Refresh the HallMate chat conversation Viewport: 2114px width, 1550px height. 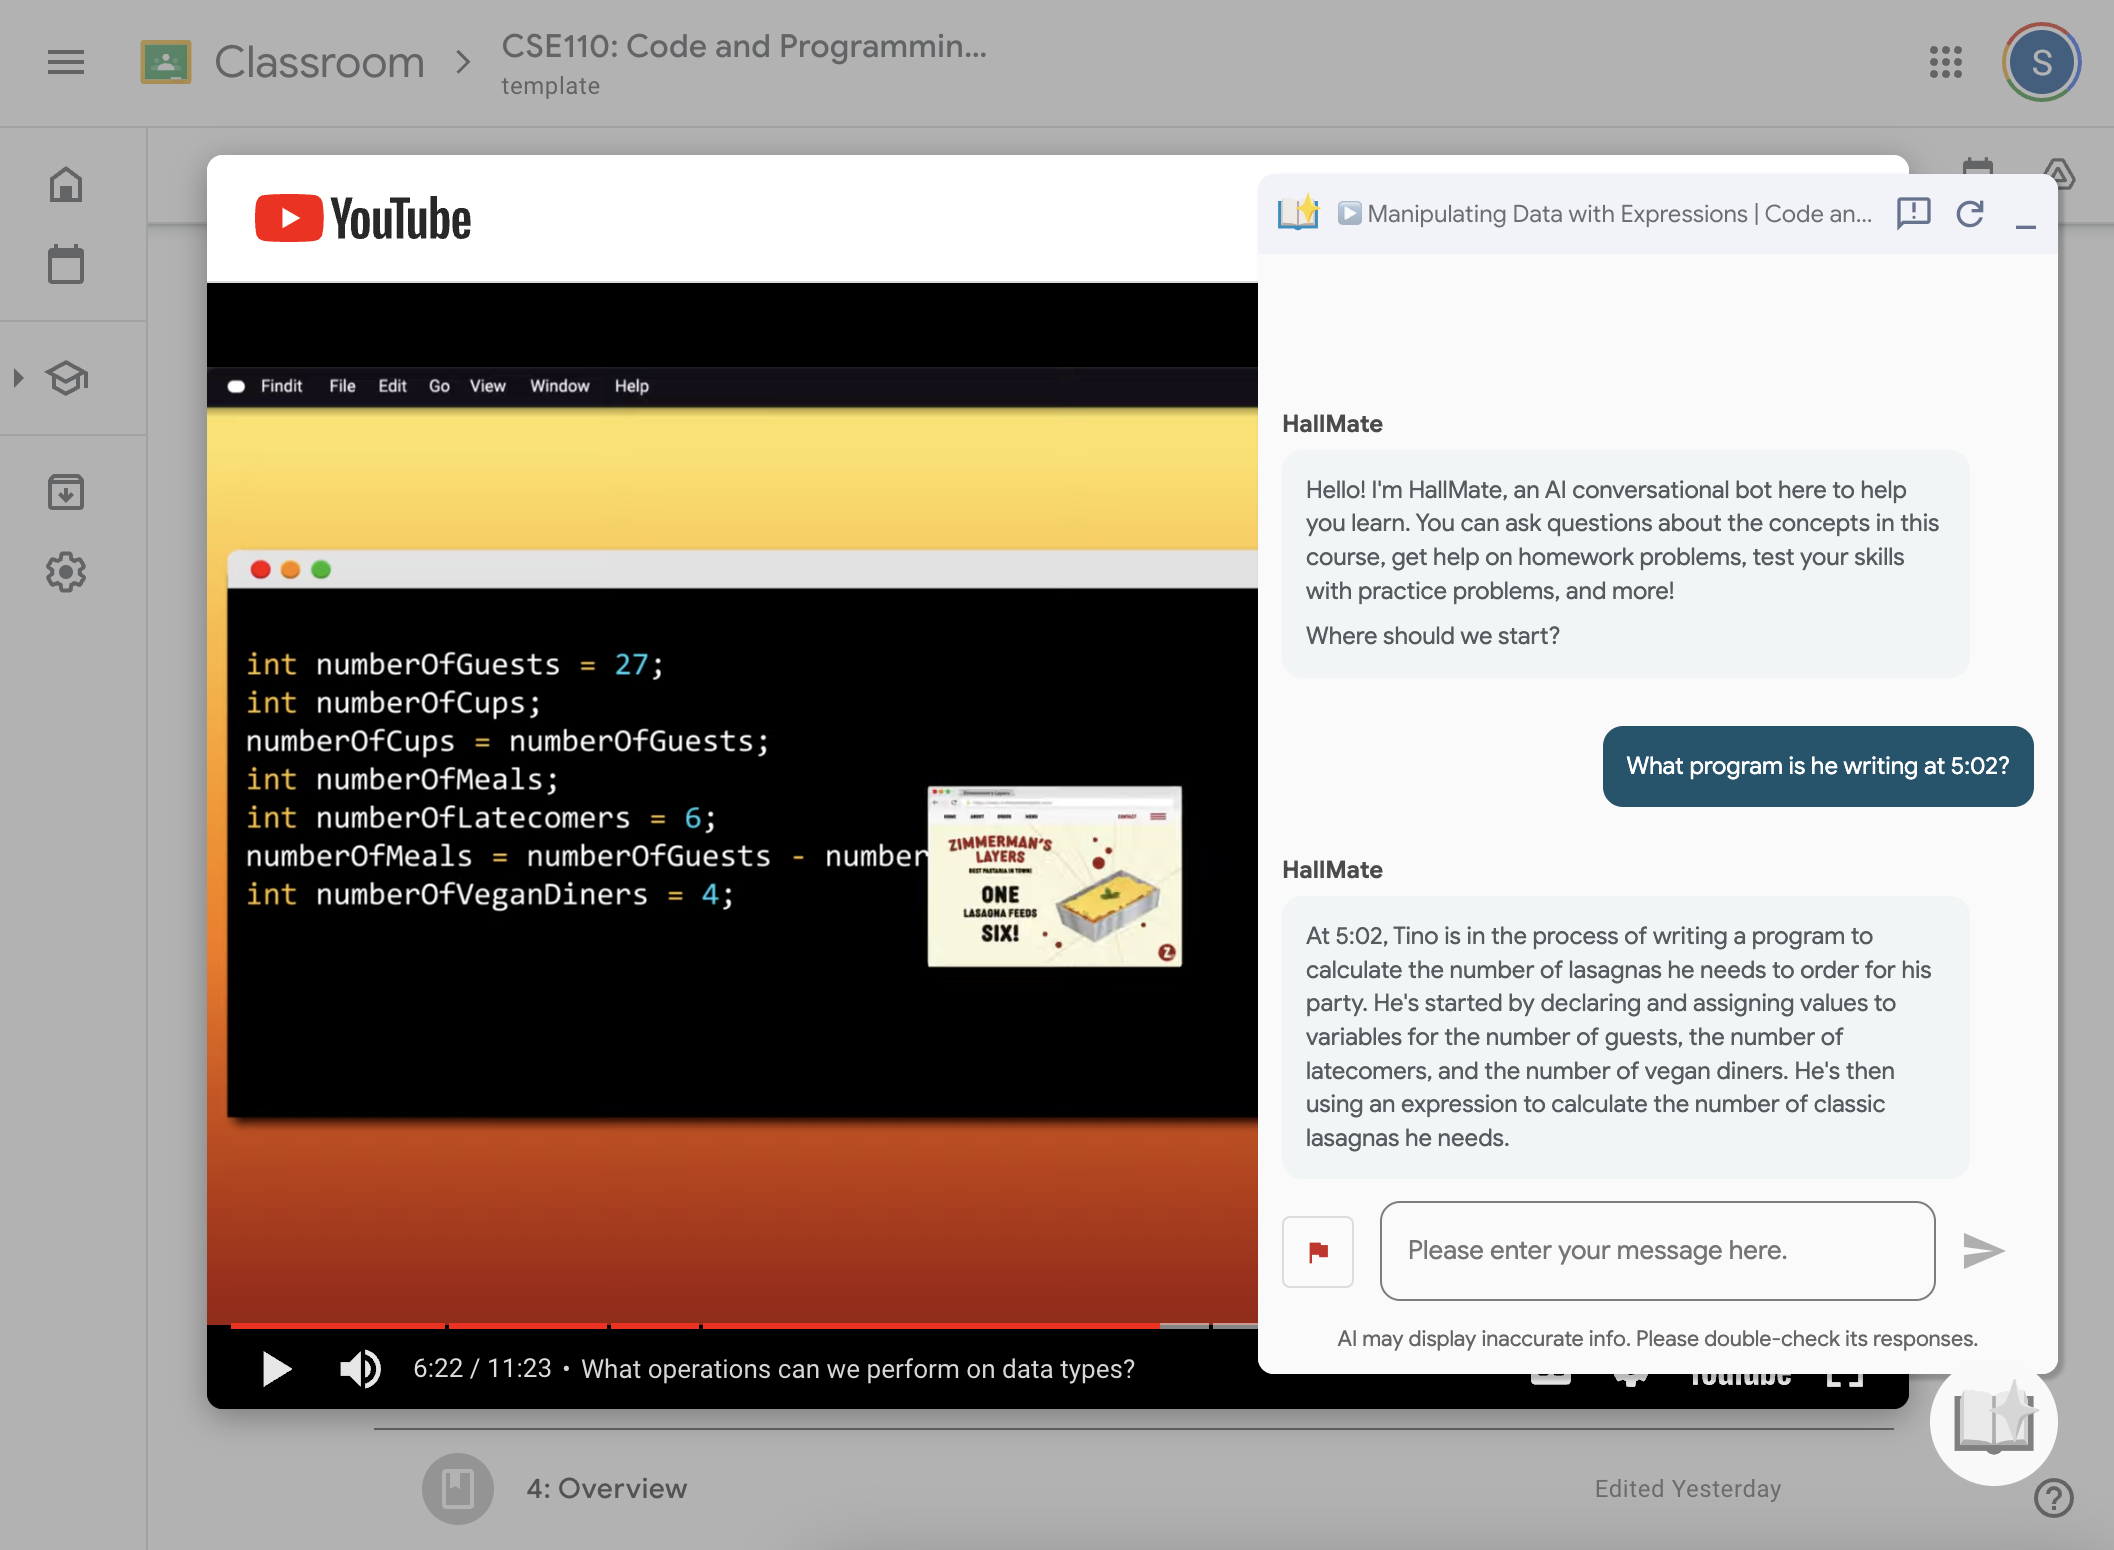(1970, 213)
